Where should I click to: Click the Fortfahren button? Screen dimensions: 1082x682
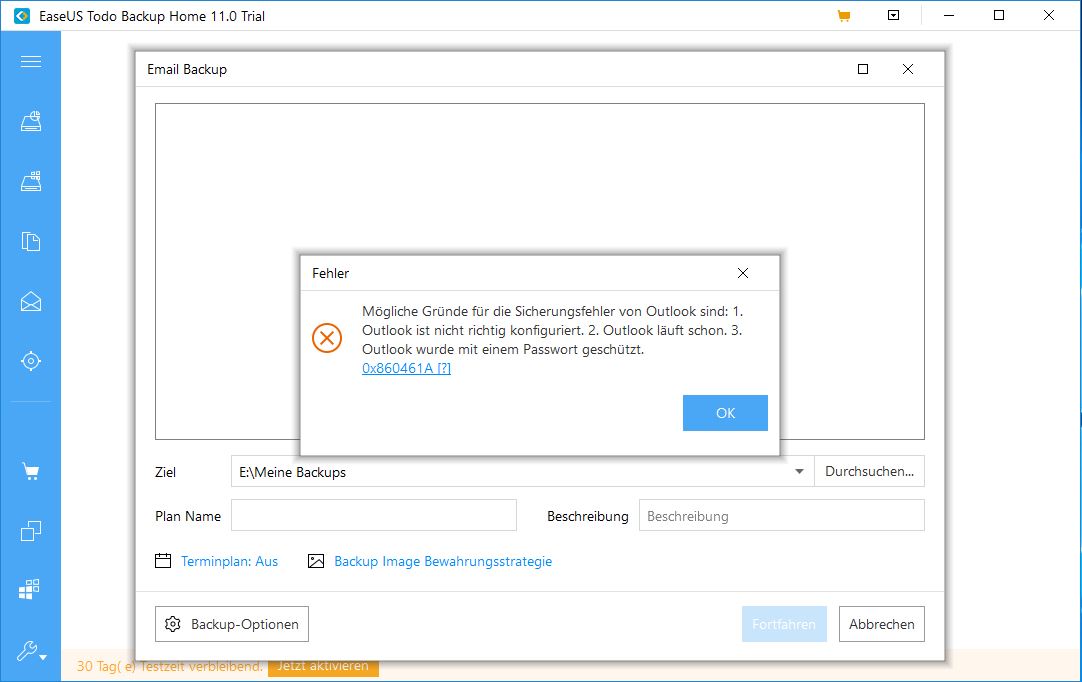(784, 624)
